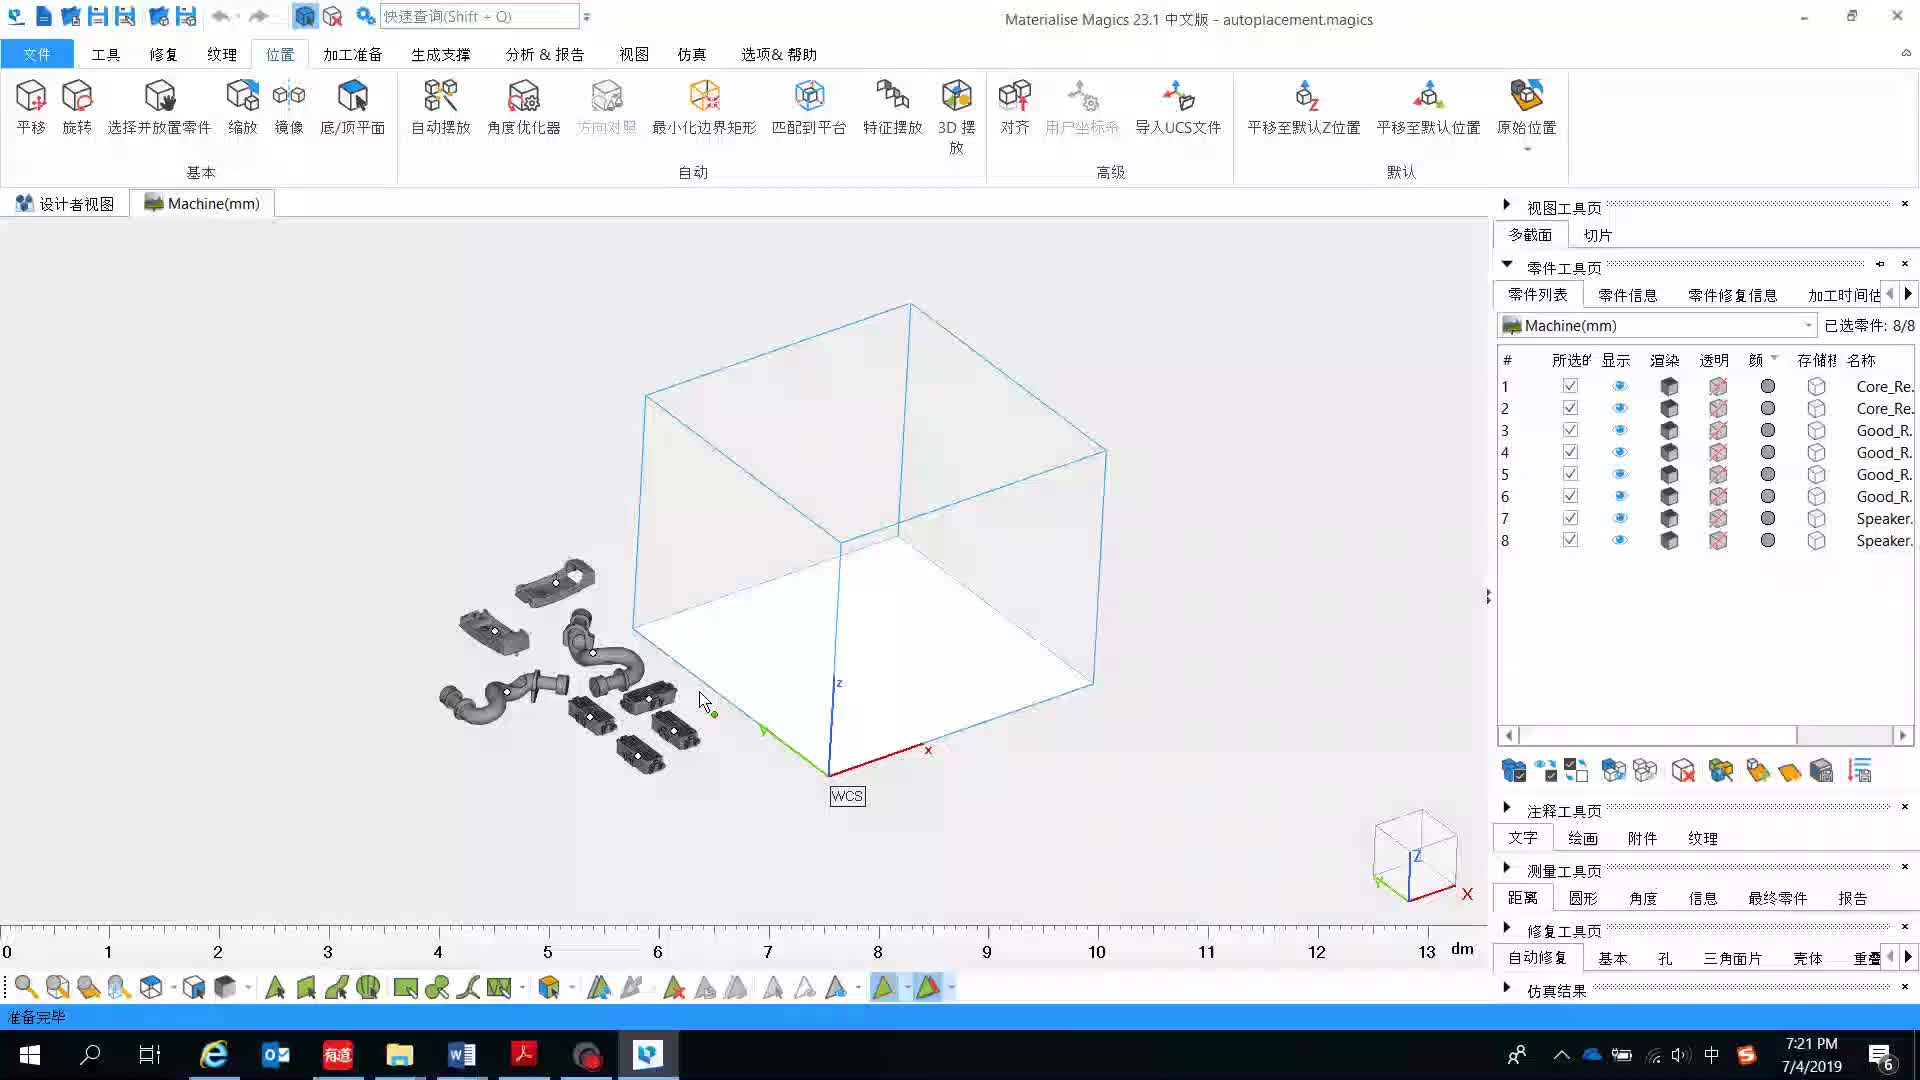Screen dimensions: 1920x1080
Task: Click the 导入UCS文件 tool
Action: coord(1178,107)
